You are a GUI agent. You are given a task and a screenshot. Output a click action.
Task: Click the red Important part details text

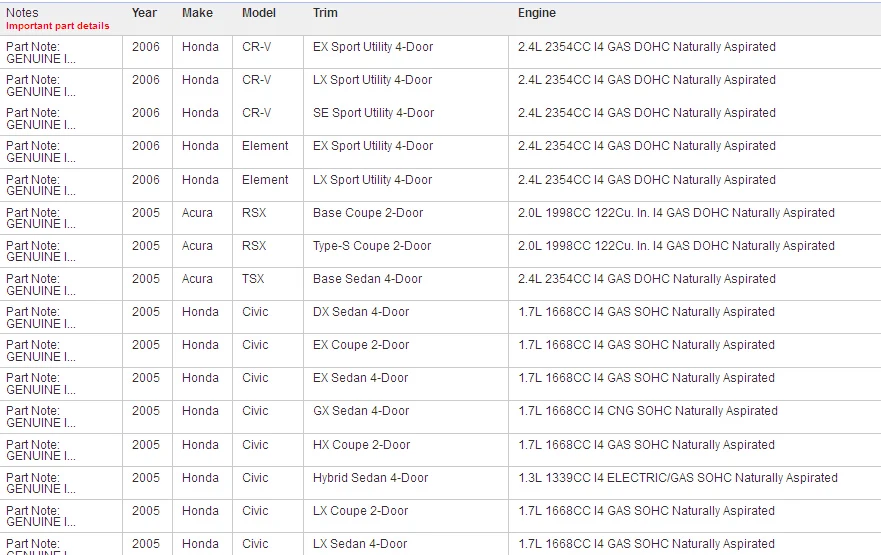click(x=58, y=26)
